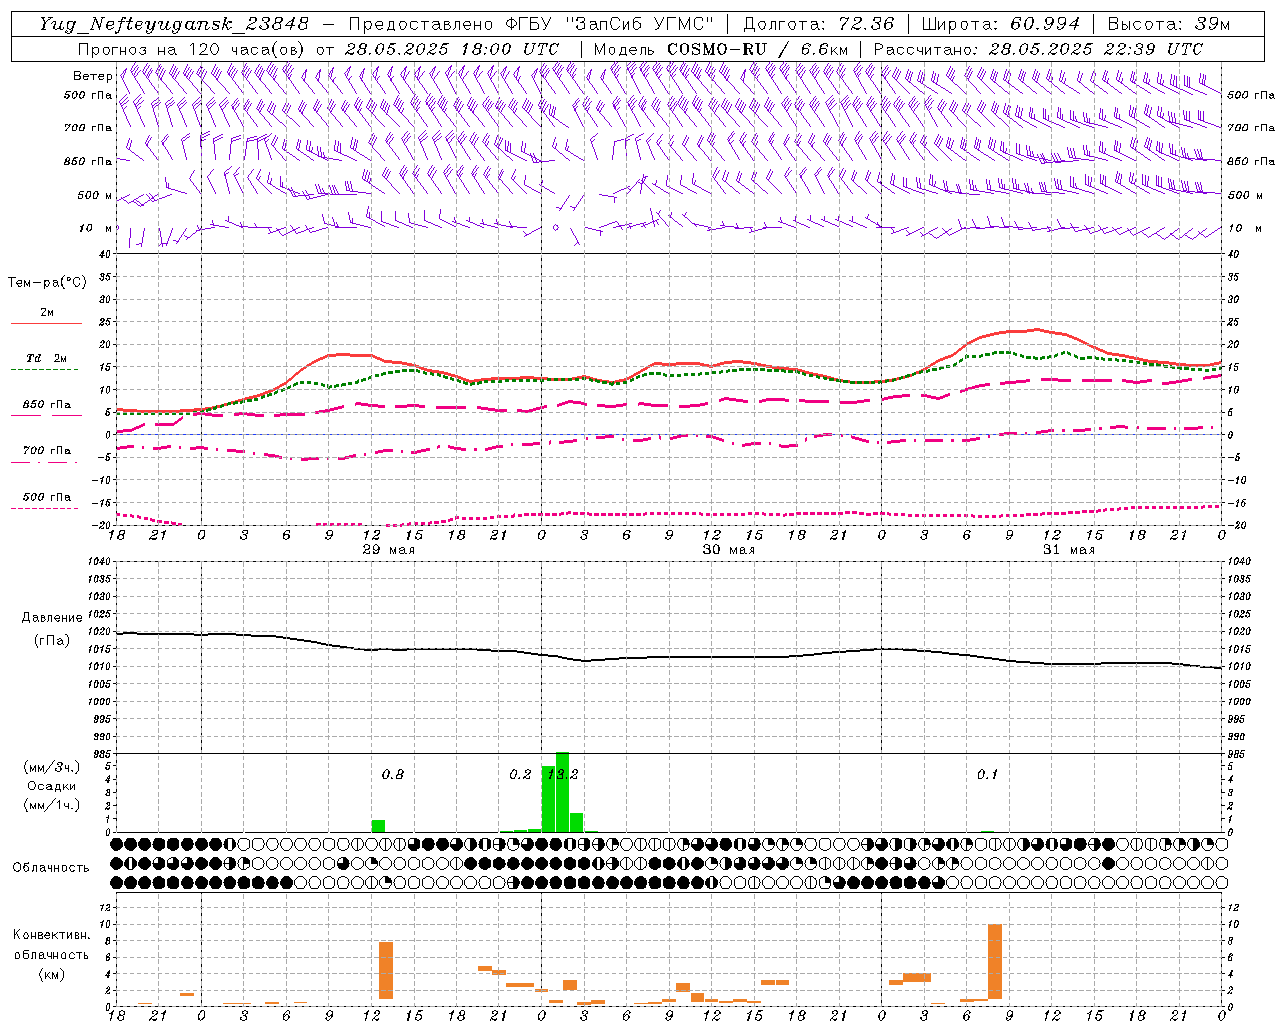
Task: Click the tallest green precipitation bar
Action: pos(562,792)
